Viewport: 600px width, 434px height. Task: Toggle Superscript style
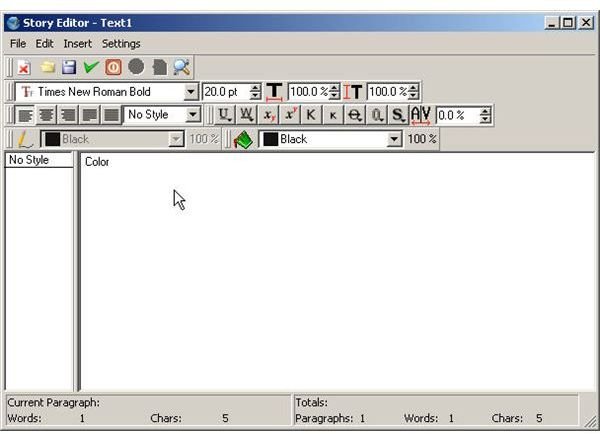(x=290, y=115)
